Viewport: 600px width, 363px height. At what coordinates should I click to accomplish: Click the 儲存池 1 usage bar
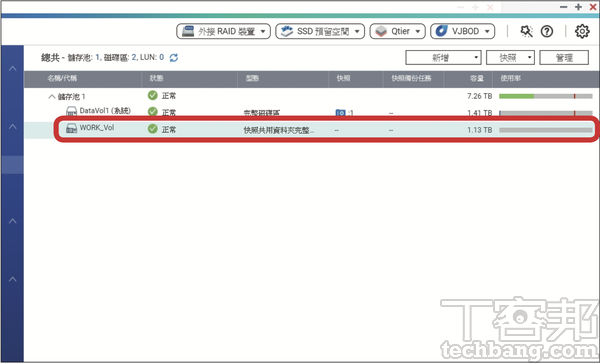click(x=546, y=96)
